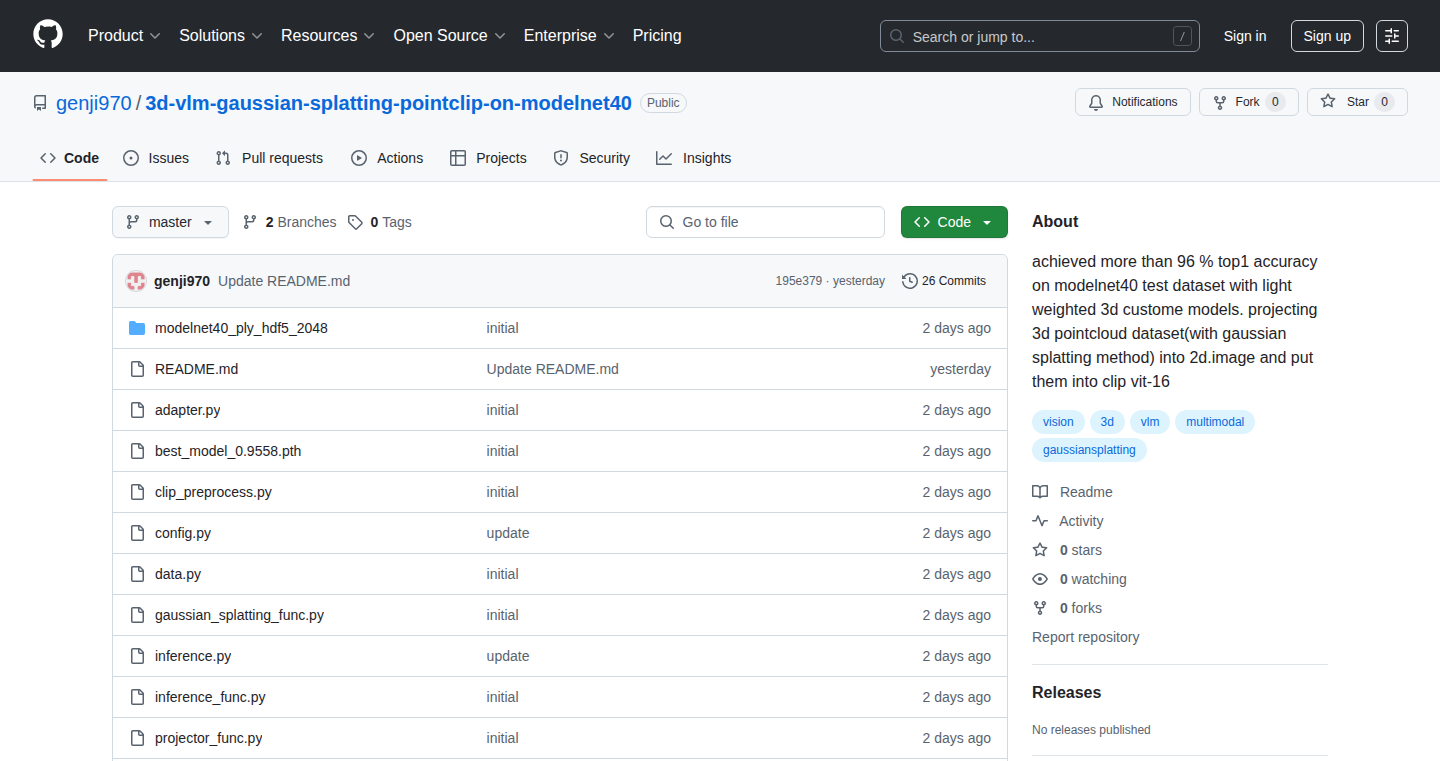The image size is (1440, 761).
Task: Switch to the Insights tab
Action: 694,158
